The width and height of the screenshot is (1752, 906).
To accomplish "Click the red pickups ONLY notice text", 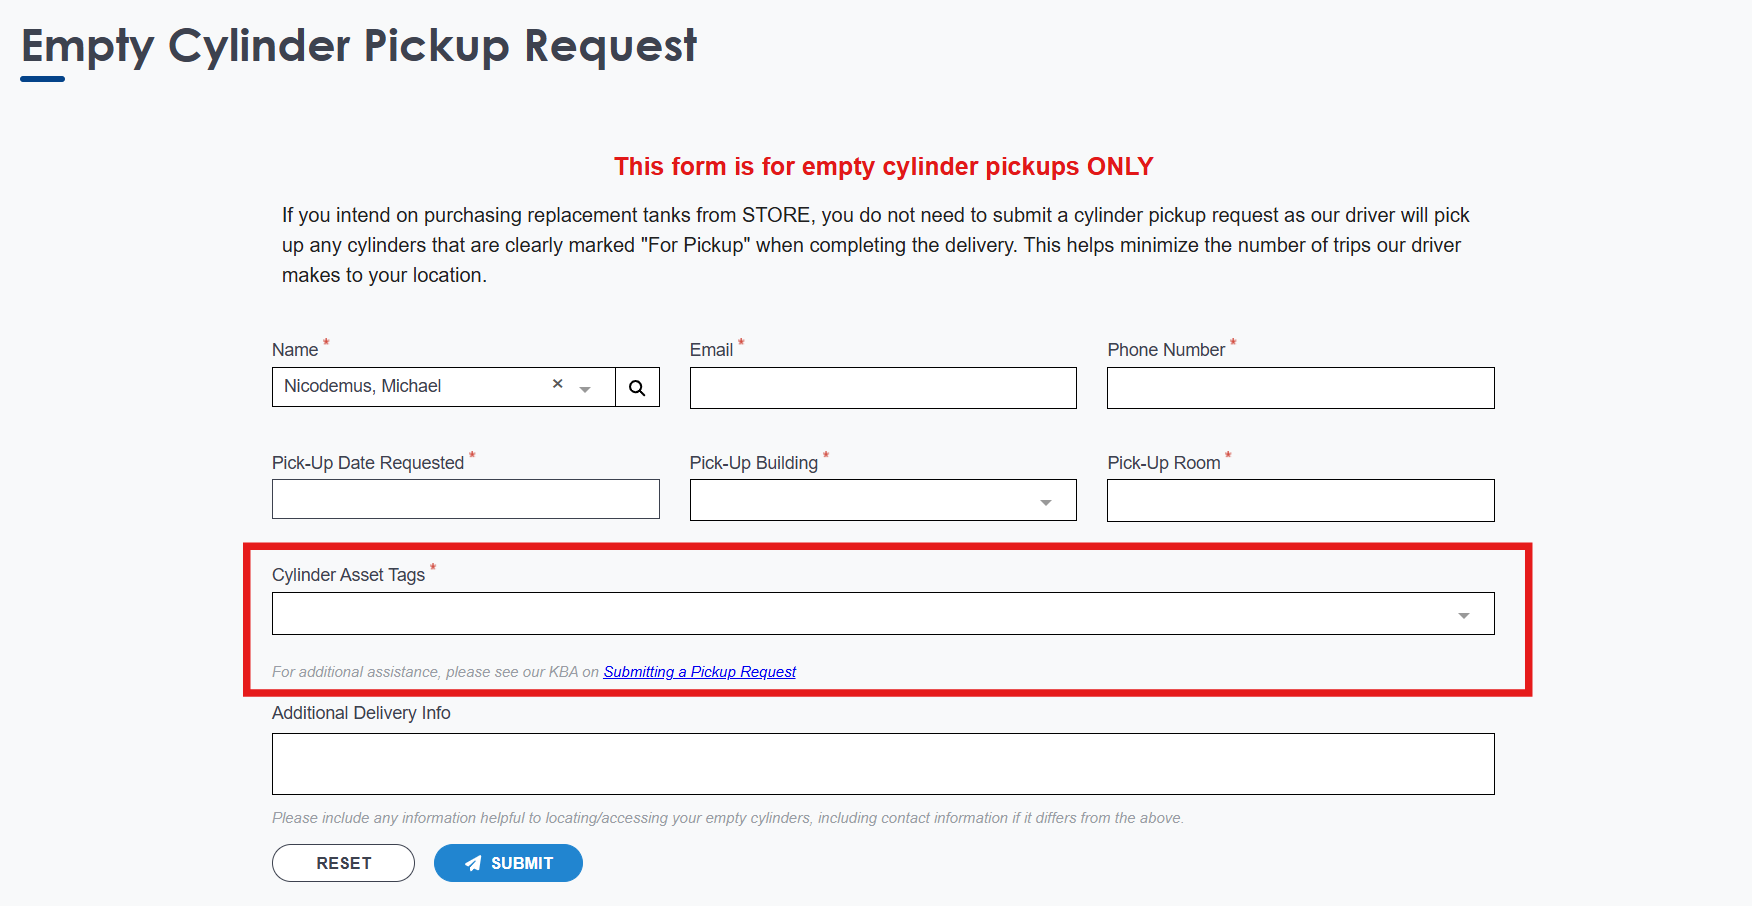I will [x=883, y=166].
